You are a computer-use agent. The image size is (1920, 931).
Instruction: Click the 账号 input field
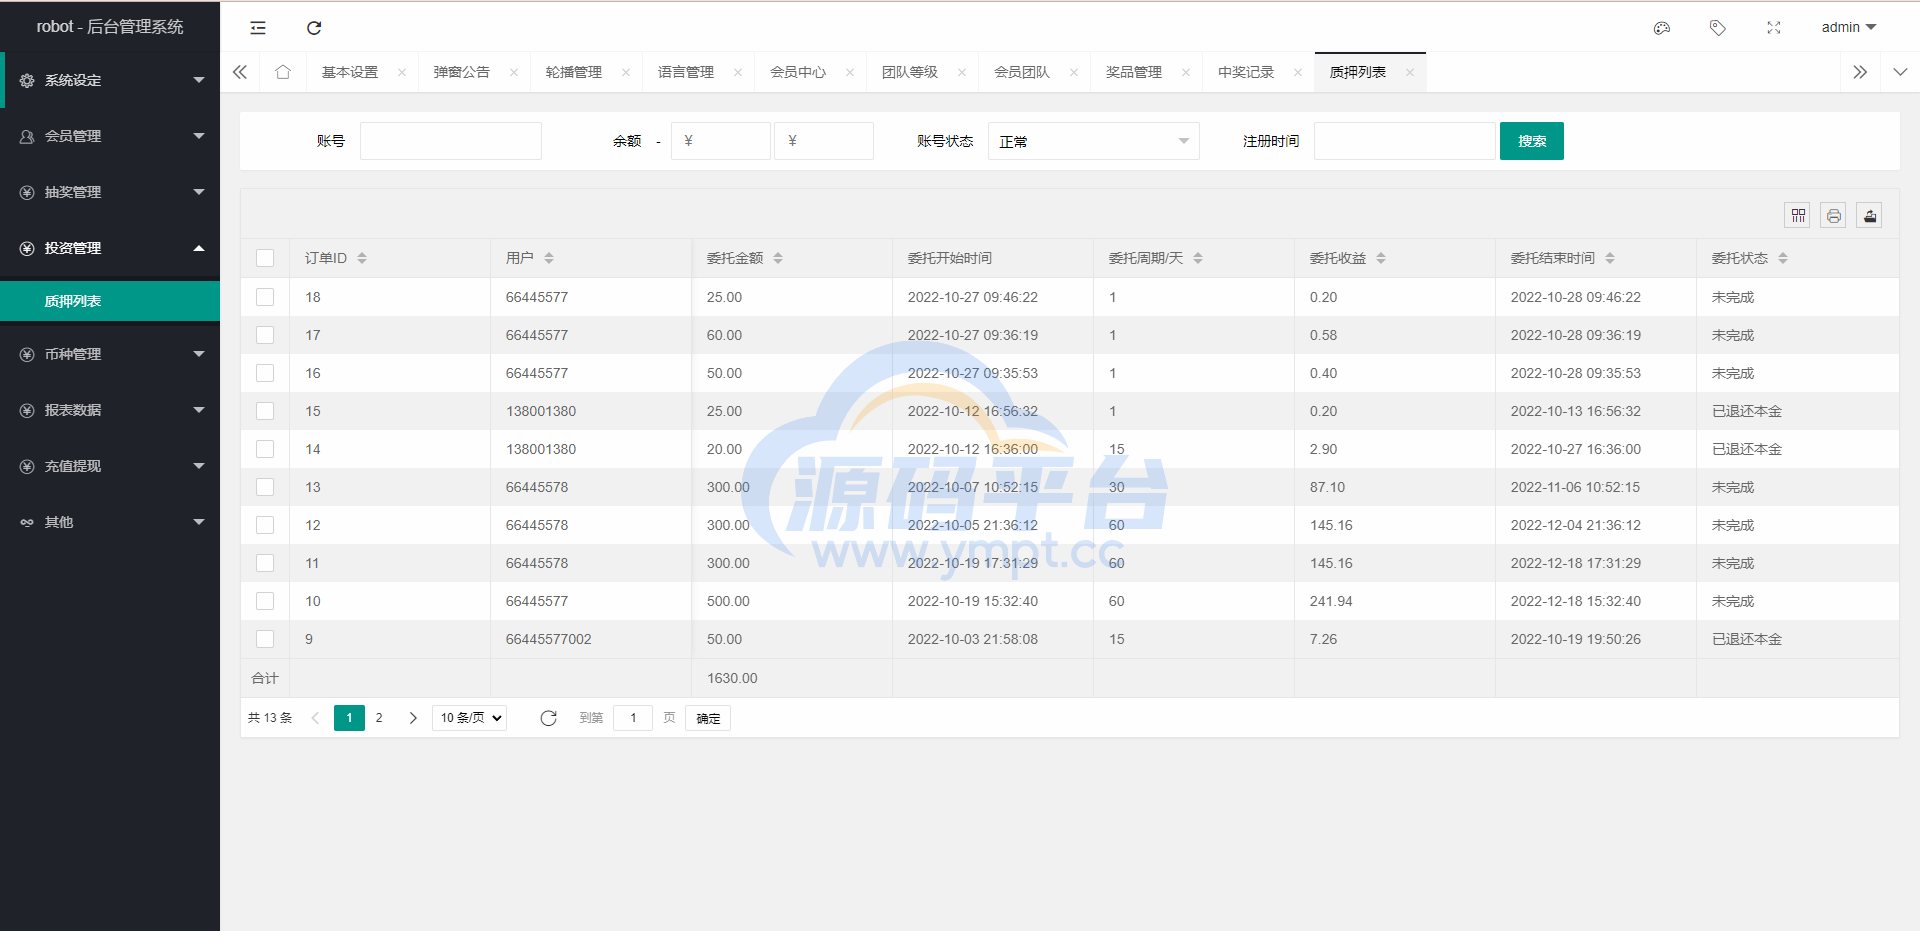tap(451, 141)
